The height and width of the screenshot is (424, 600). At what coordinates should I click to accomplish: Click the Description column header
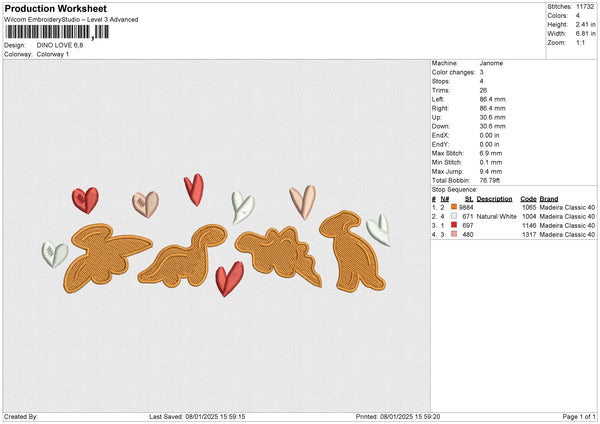[494, 199]
